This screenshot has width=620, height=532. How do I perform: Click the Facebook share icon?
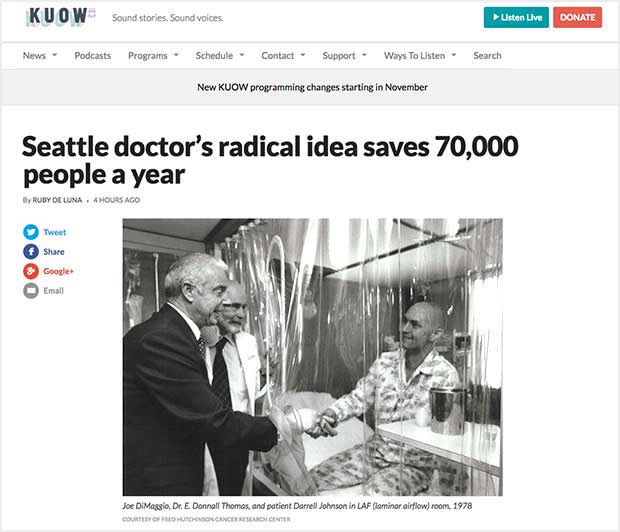coord(31,252)
